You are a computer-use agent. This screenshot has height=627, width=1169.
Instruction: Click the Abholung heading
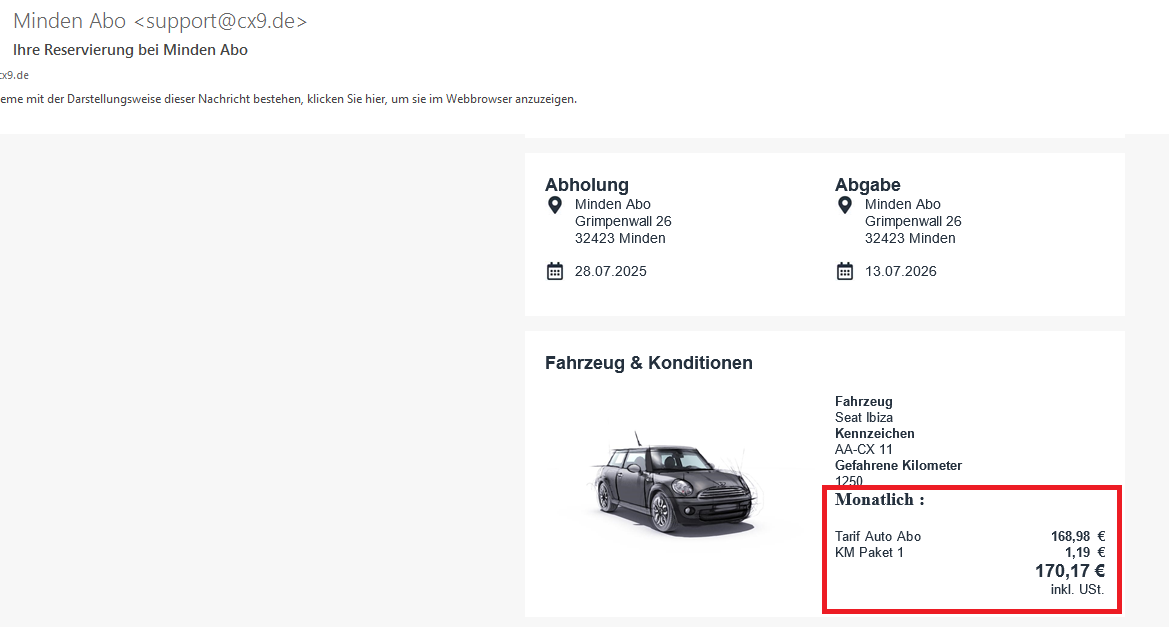click(587, 185)
